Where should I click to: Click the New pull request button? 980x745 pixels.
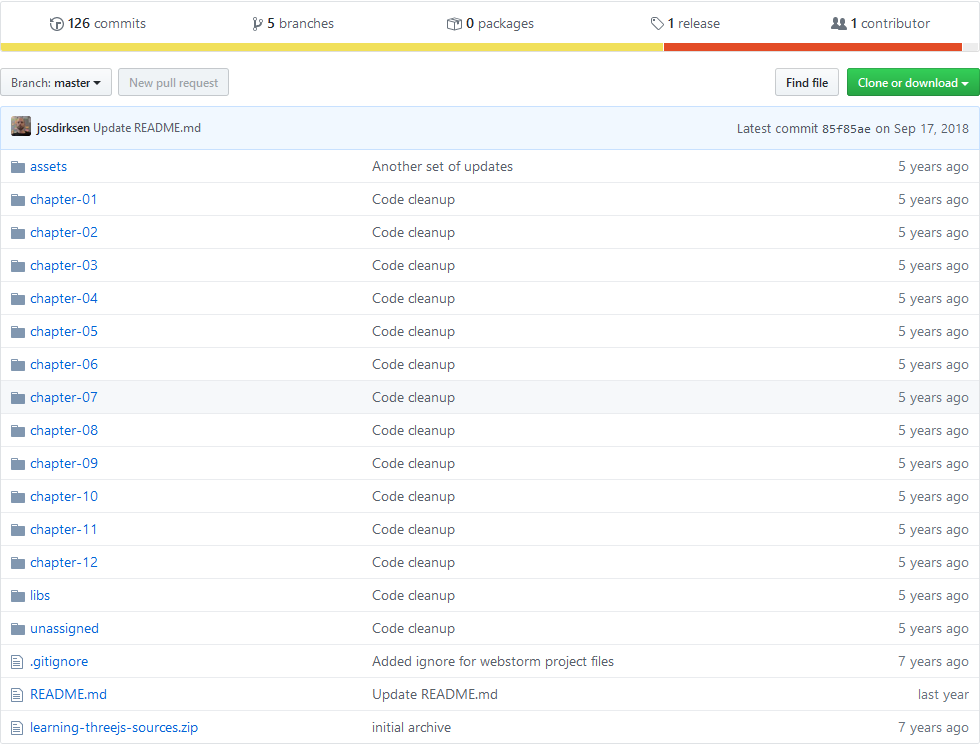tap(174, 82)
